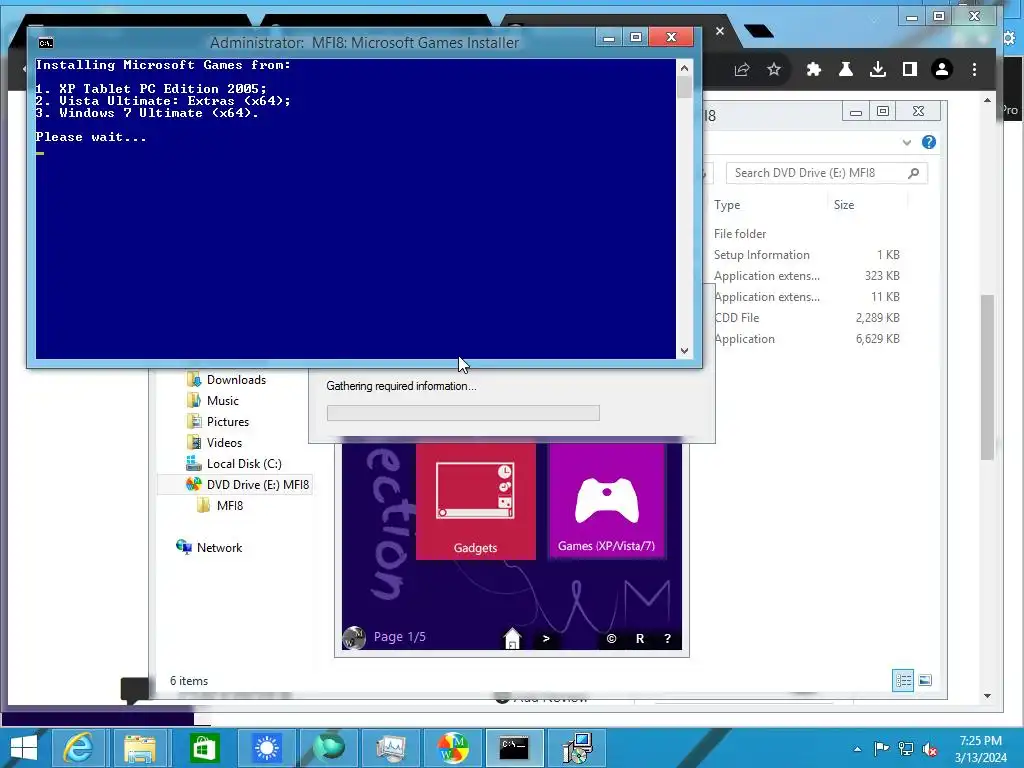Screen dimensions: 1024x768
Task: Click the browser share page icon
Action: [x=742, y=69]
